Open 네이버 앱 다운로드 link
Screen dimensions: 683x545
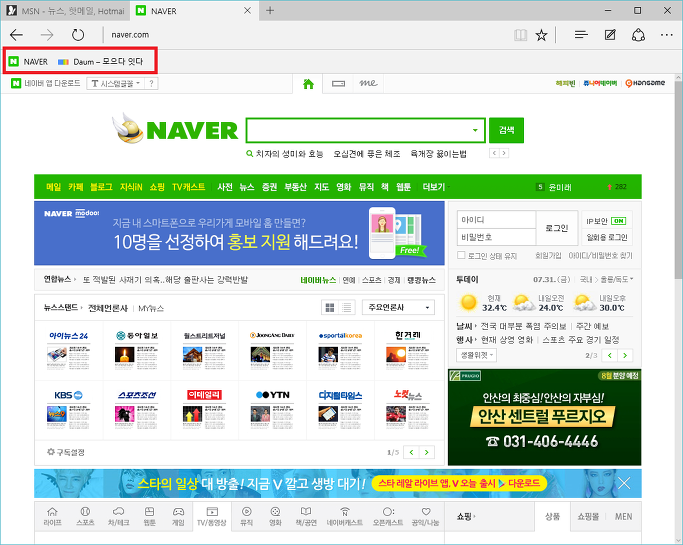tap(46, 83)
